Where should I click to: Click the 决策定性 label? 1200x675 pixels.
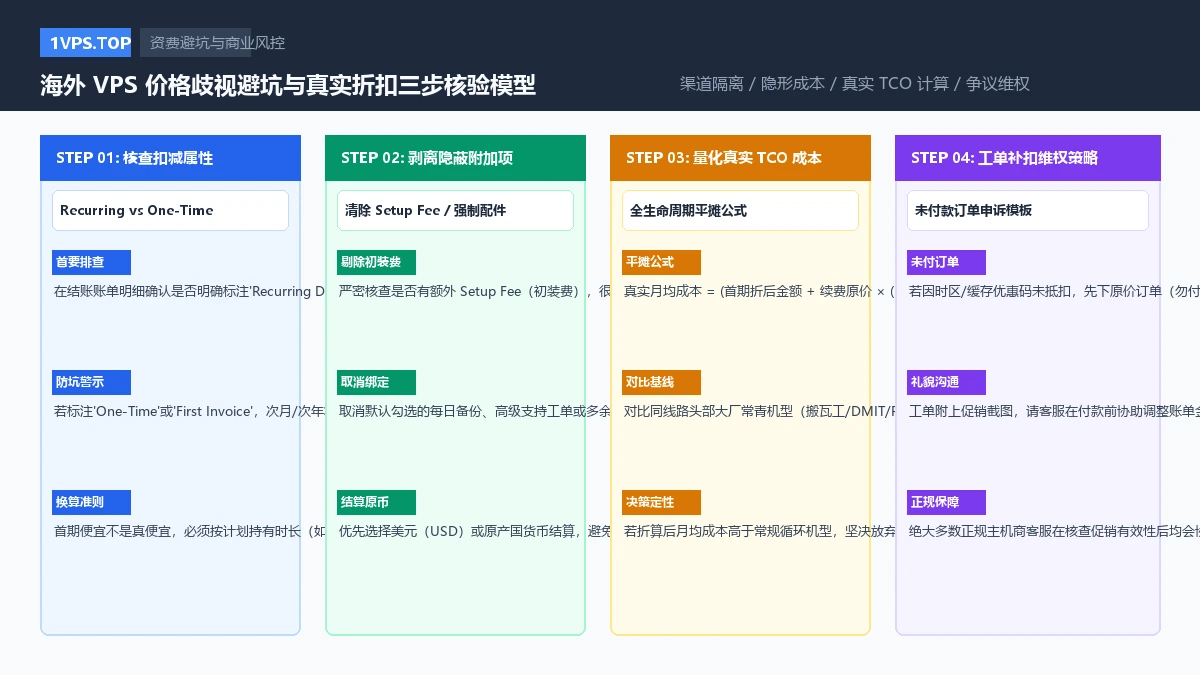661,502
